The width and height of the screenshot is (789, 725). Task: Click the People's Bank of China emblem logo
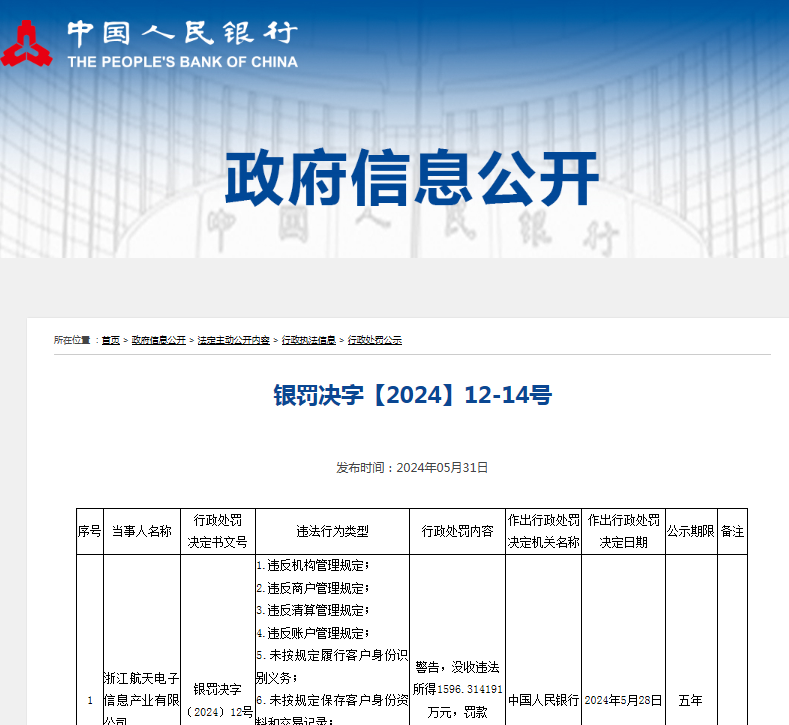tap(28, 43)
